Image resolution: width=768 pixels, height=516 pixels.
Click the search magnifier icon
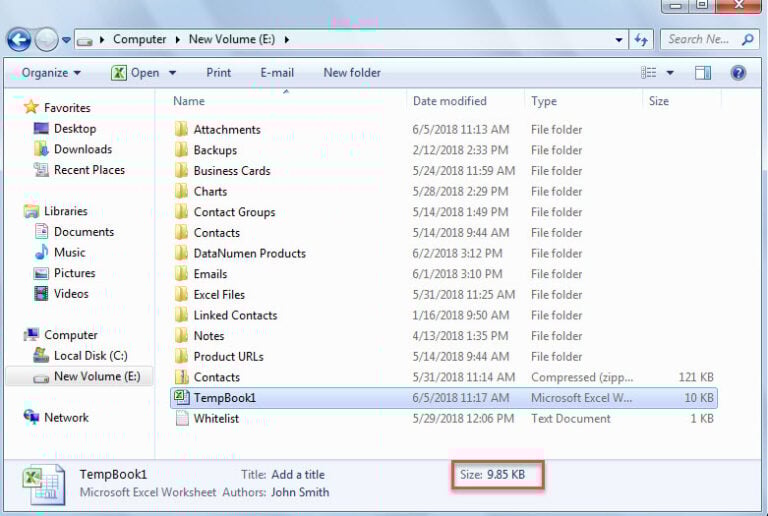tap(747, 40)
